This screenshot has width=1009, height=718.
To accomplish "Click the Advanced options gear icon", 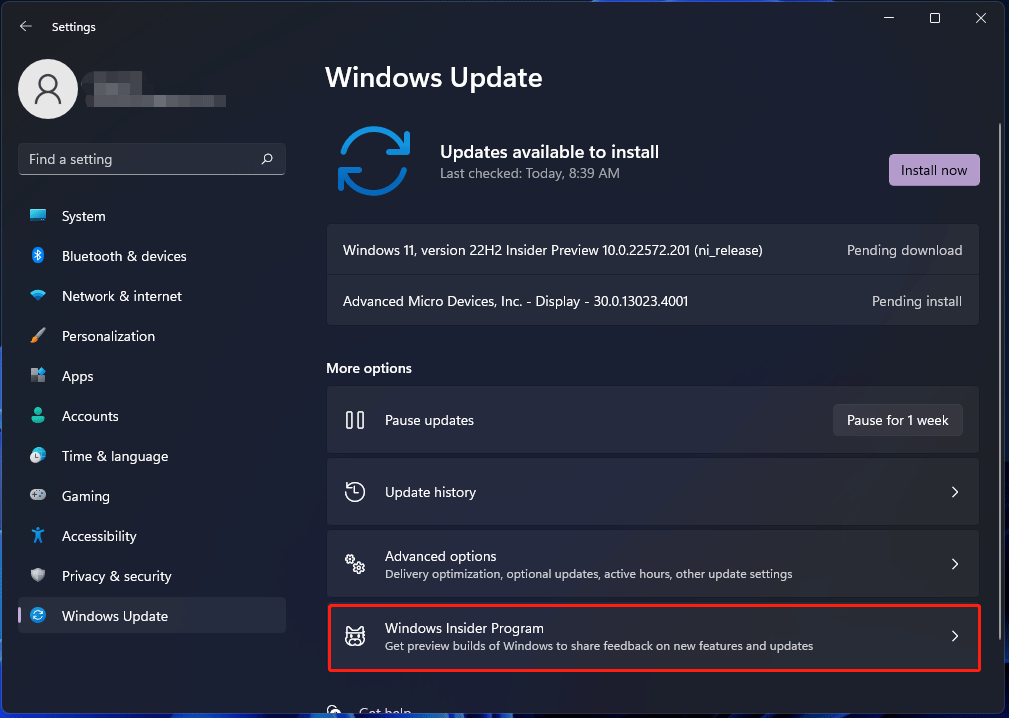I will 355,564.
